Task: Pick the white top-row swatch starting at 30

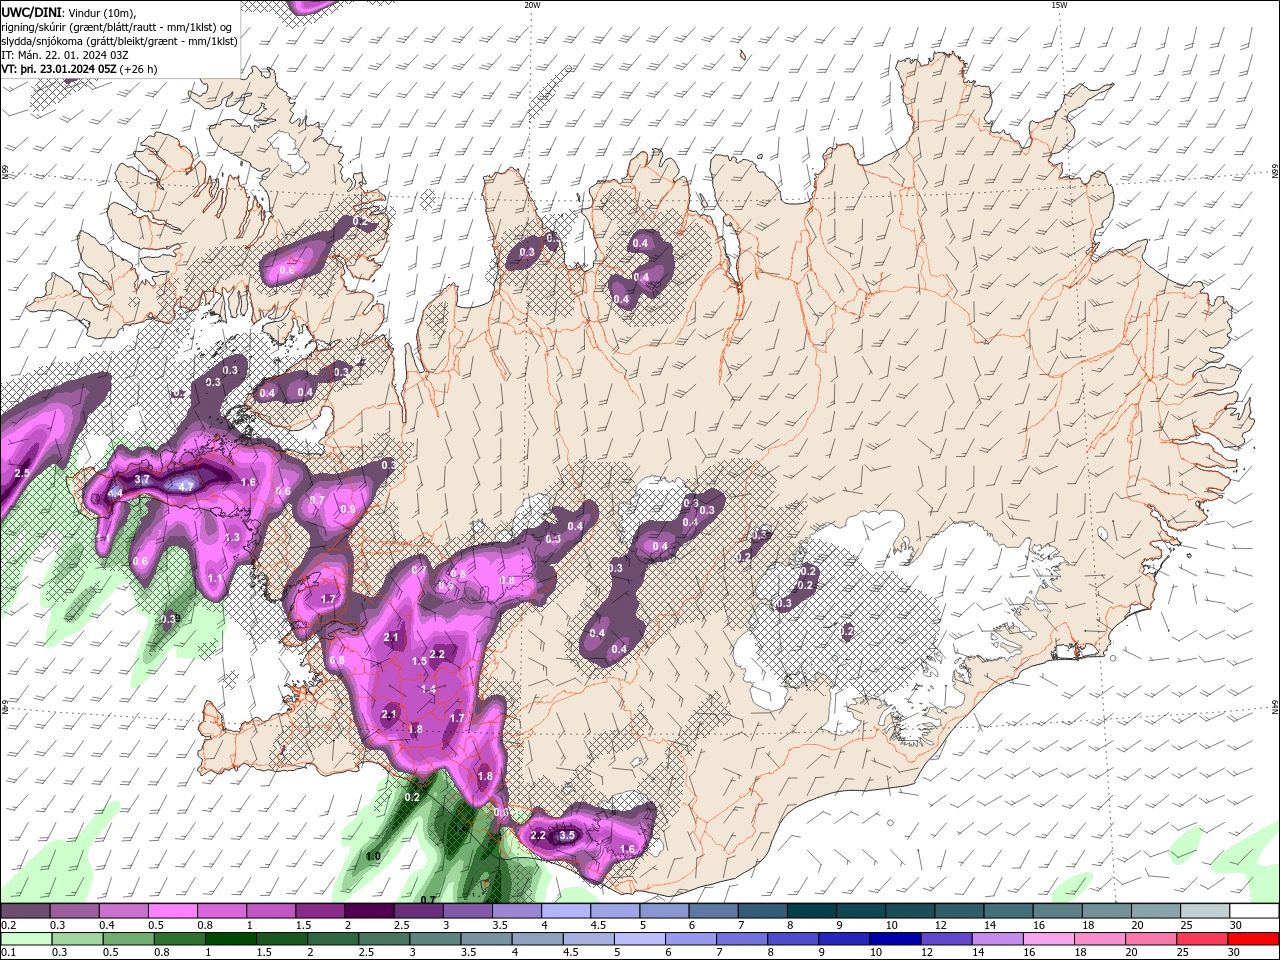Action: [x=1255, y=911]
